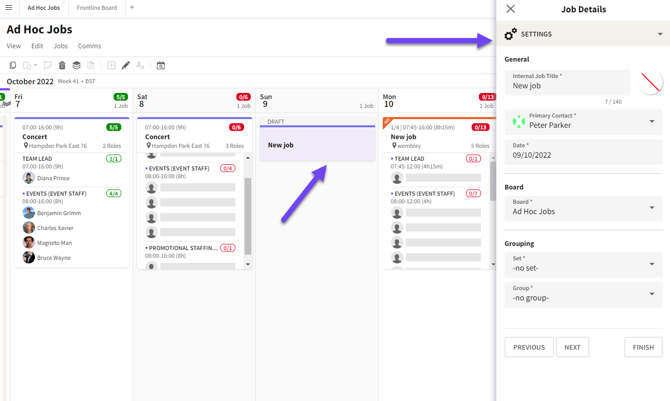670x401 pixels.
Task: Open the calendar date picker icon
Action: pos(161,65)
